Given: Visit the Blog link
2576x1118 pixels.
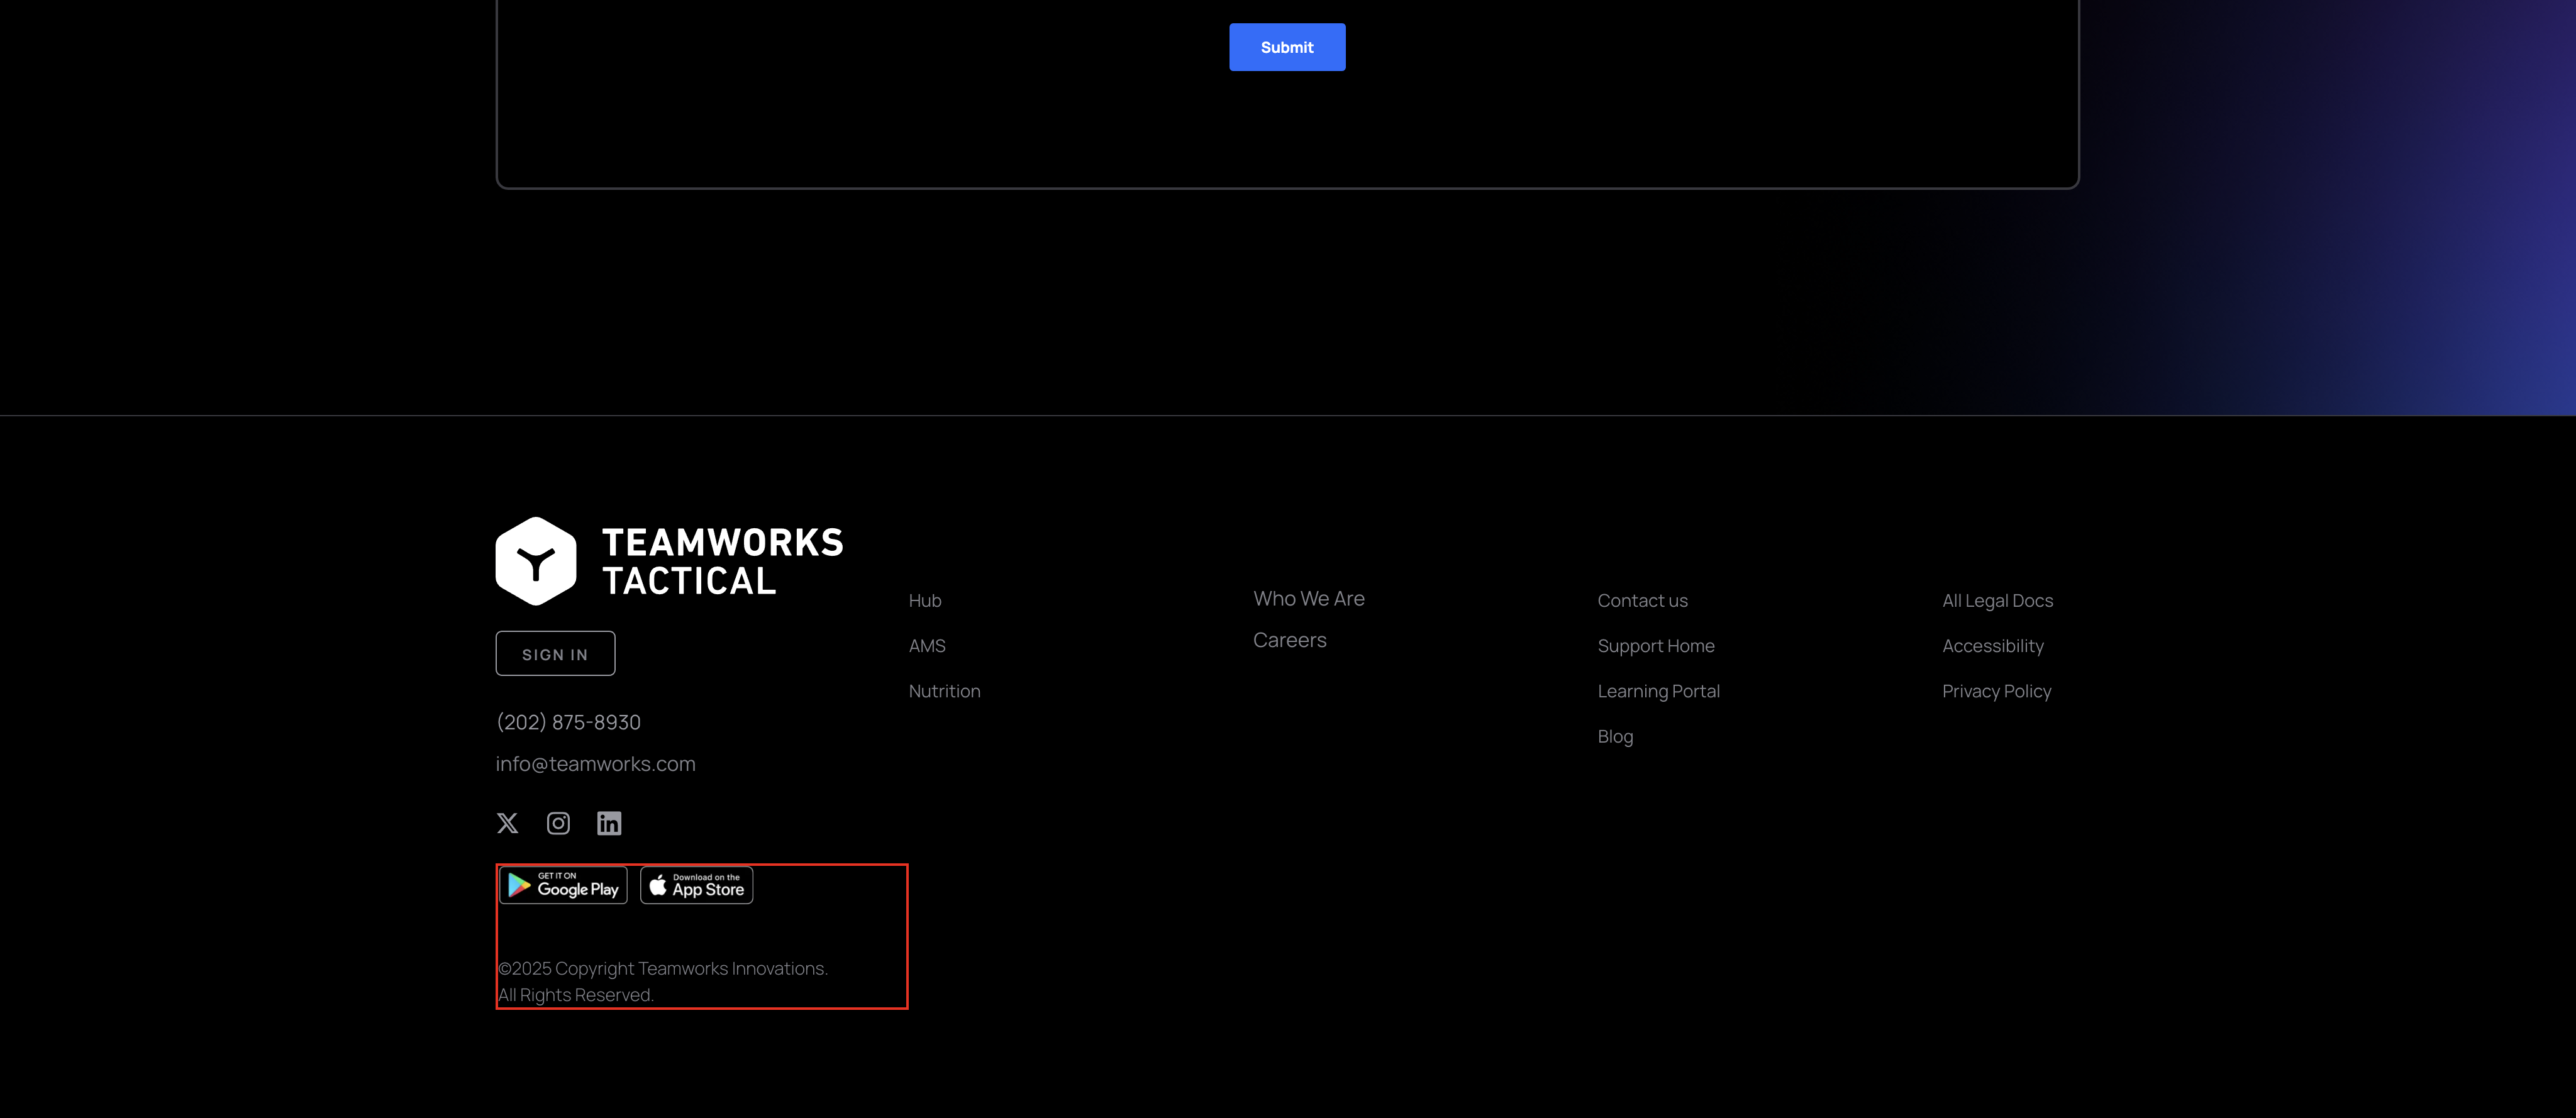Looking at the screenshot, I should click(1615, 737).
